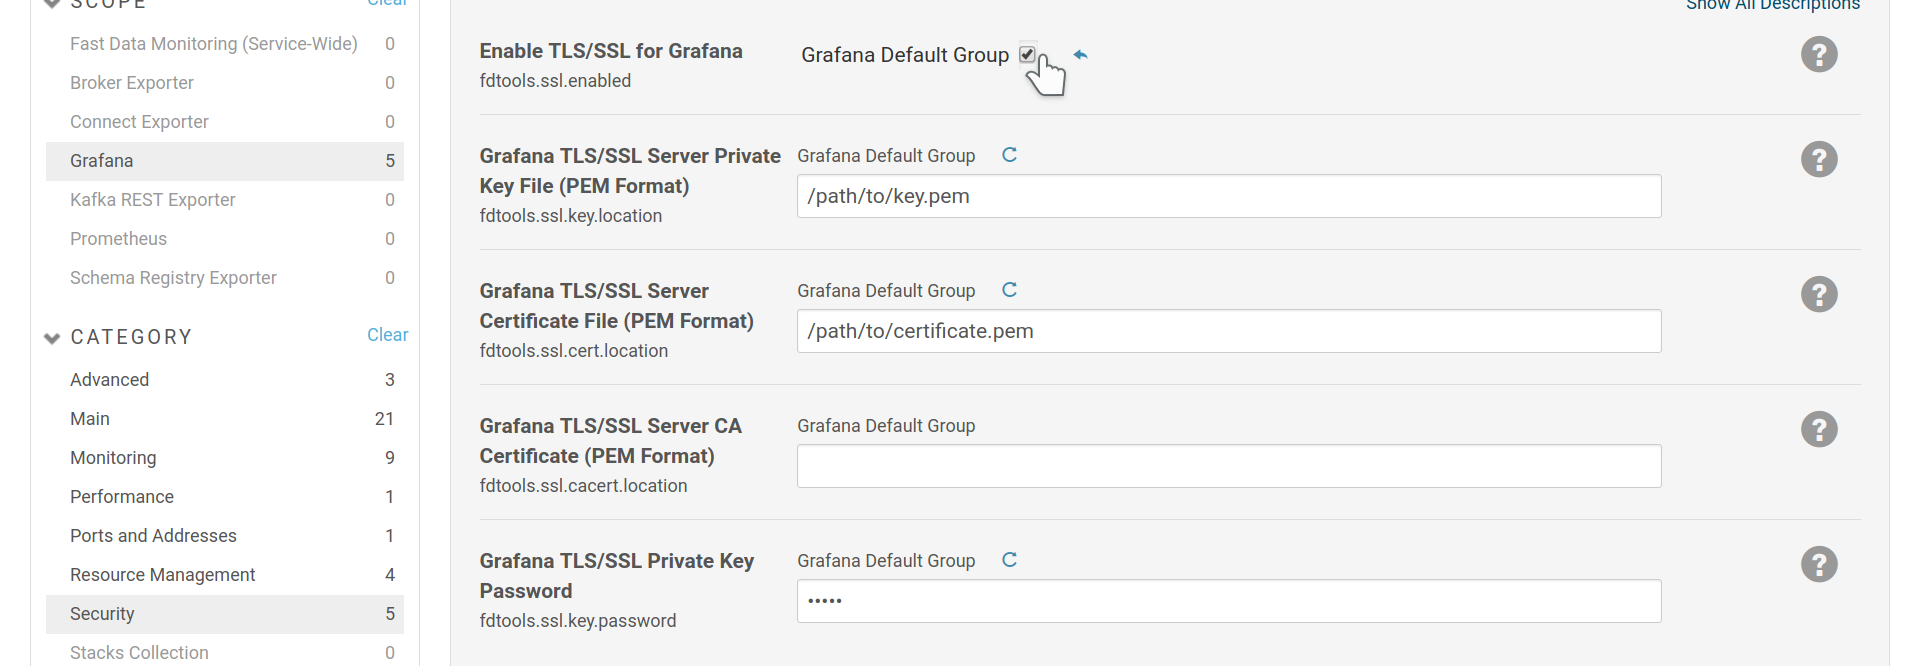Filter scope by Broker Exporter
This screenshot has width=1920, height=666.
pyautogui.click(x=225, y=83)
